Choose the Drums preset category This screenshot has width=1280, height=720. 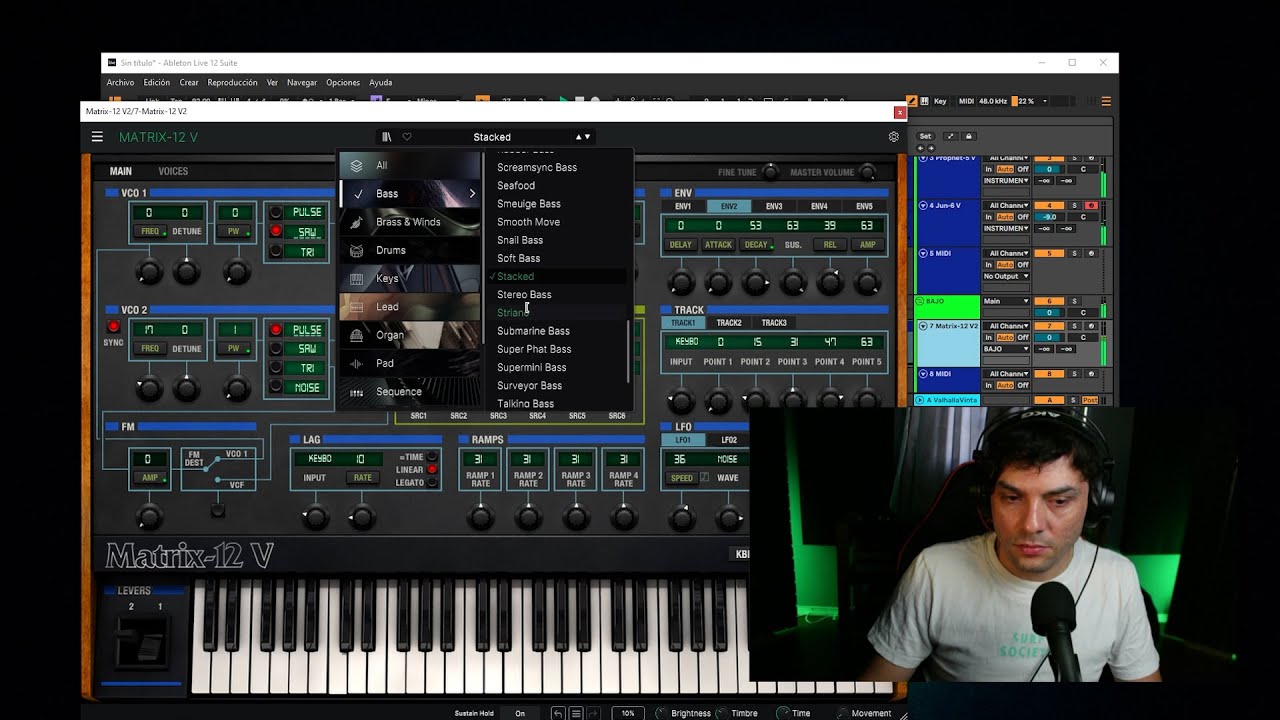[x=410, y=250]
